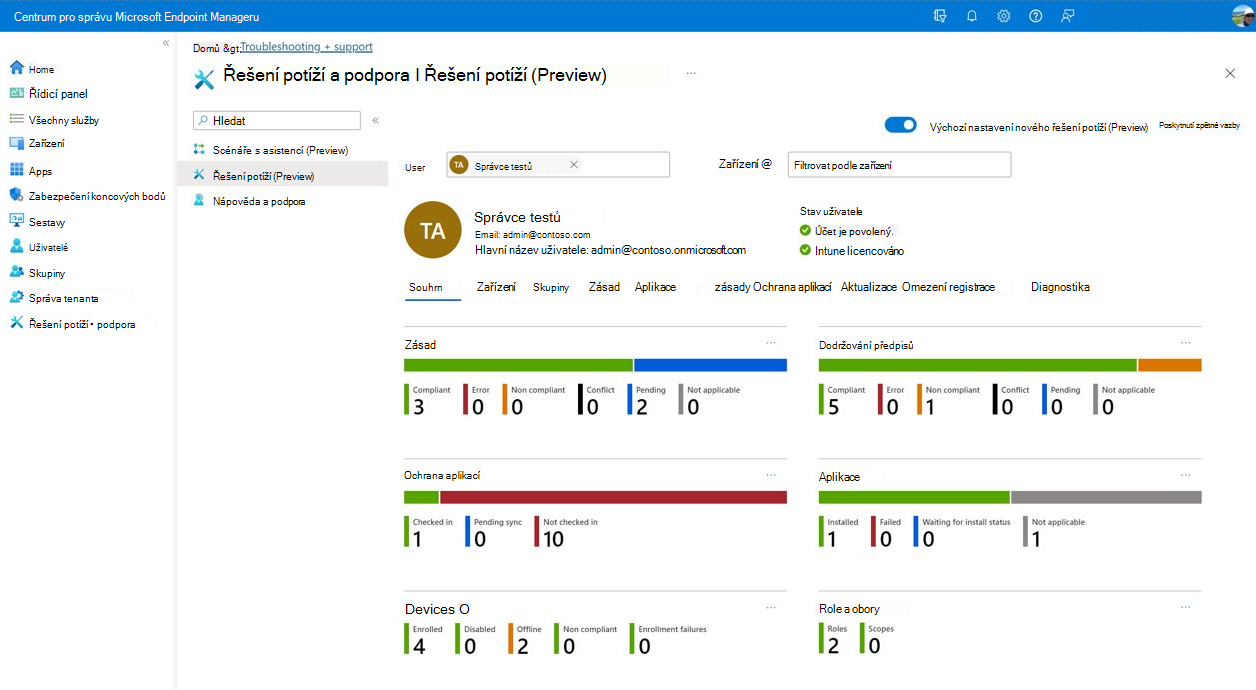This screenshot has height=690, width=1256.
Task: Click Not checked in count 10
Action: 553,539
